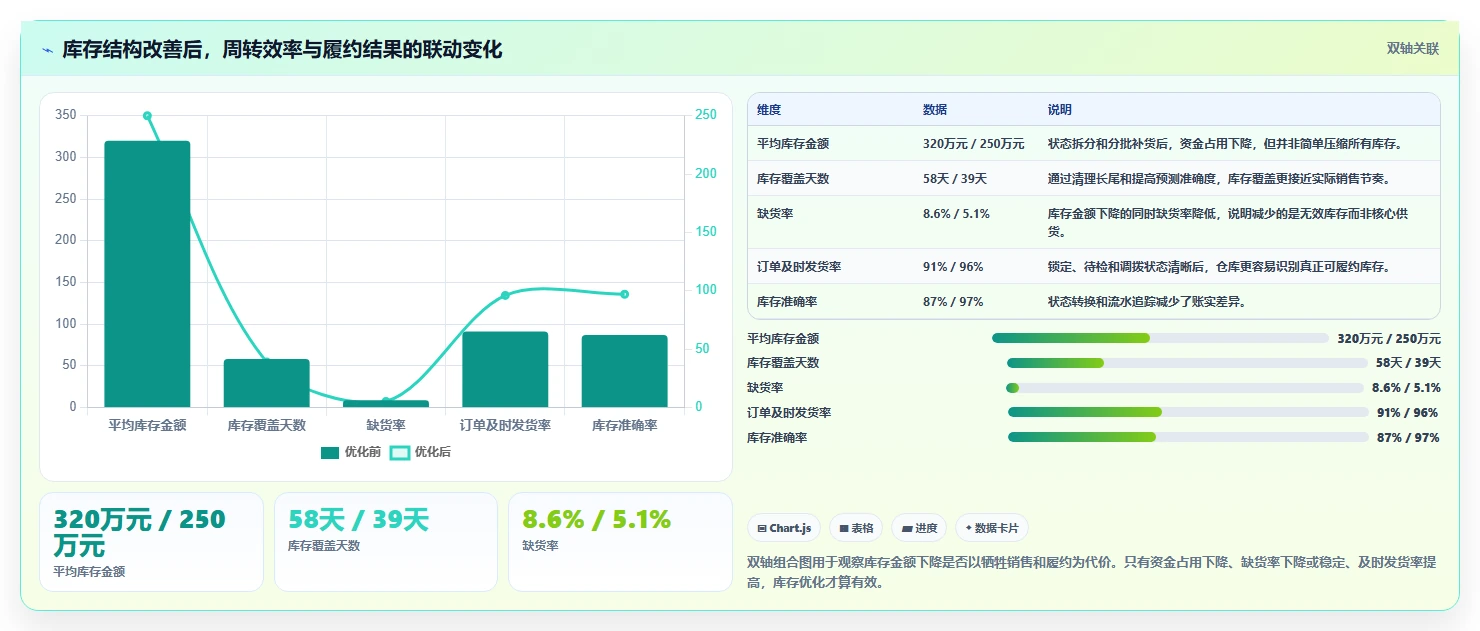This screenshot has width=1480, height=631.
Task: Click the 订单及时发货率 label on the chart x-axis
Action: pos(505,425)
